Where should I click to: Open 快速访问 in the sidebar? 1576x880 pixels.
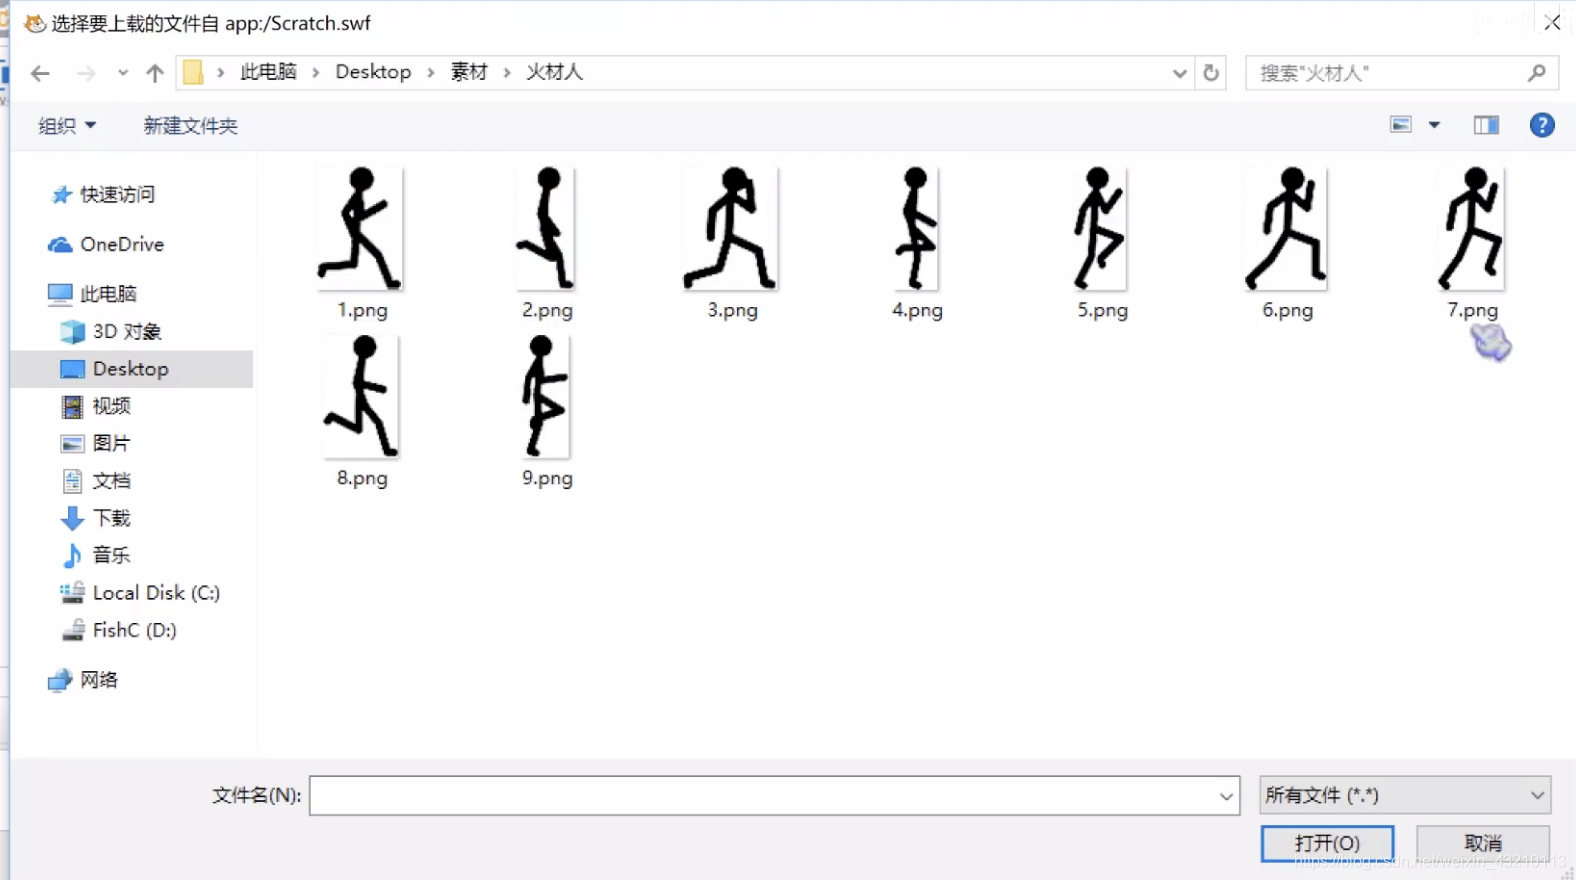click(x=103, y=195)
